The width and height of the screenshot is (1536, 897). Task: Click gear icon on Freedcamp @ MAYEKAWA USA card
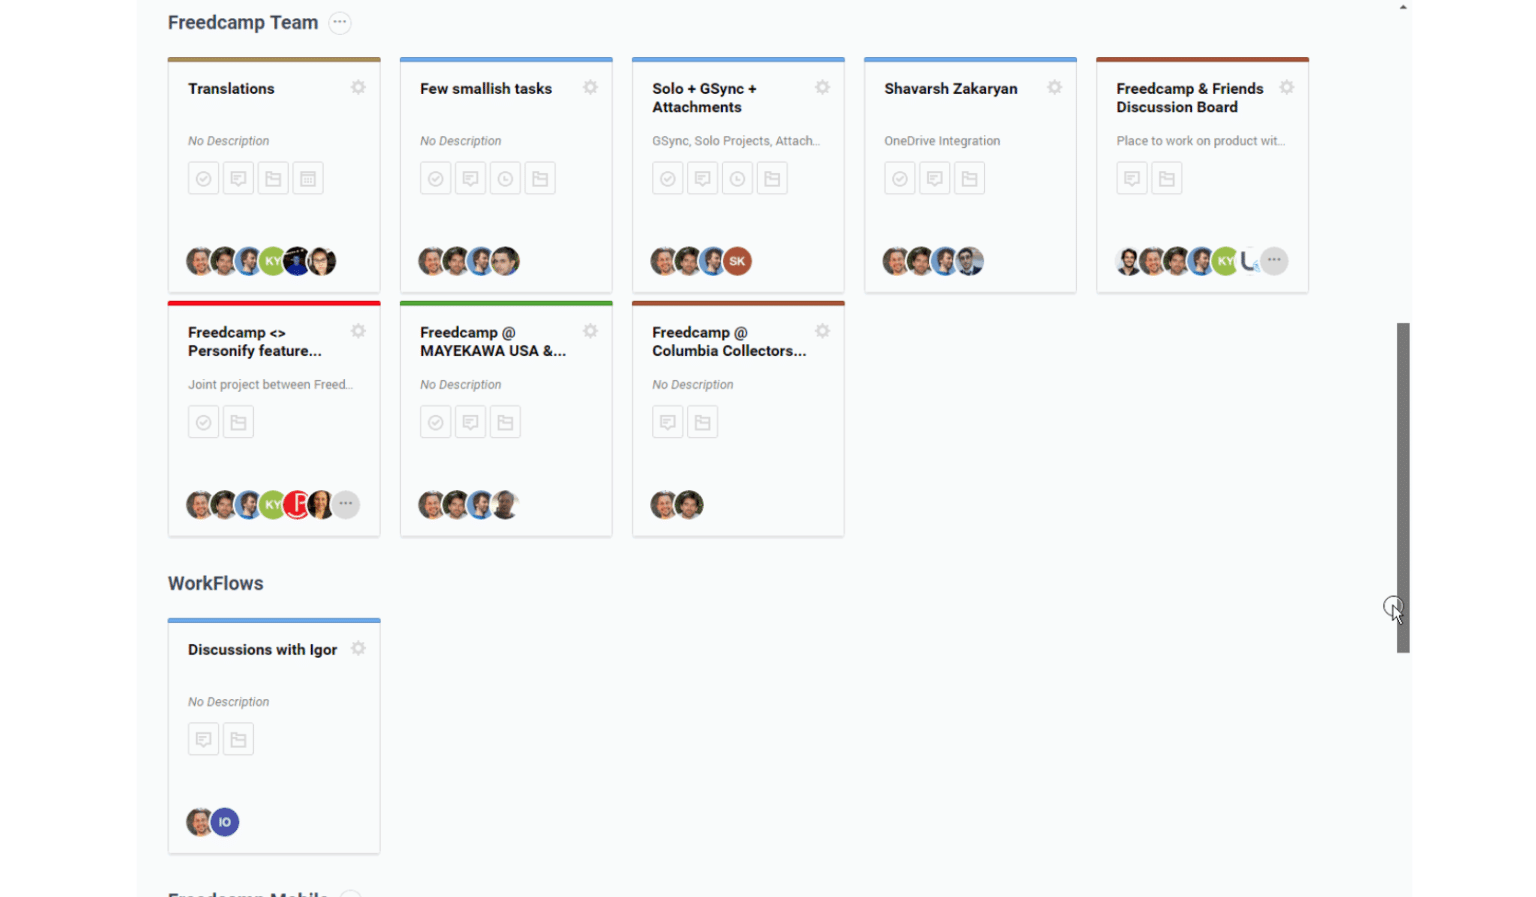[590, 331]
